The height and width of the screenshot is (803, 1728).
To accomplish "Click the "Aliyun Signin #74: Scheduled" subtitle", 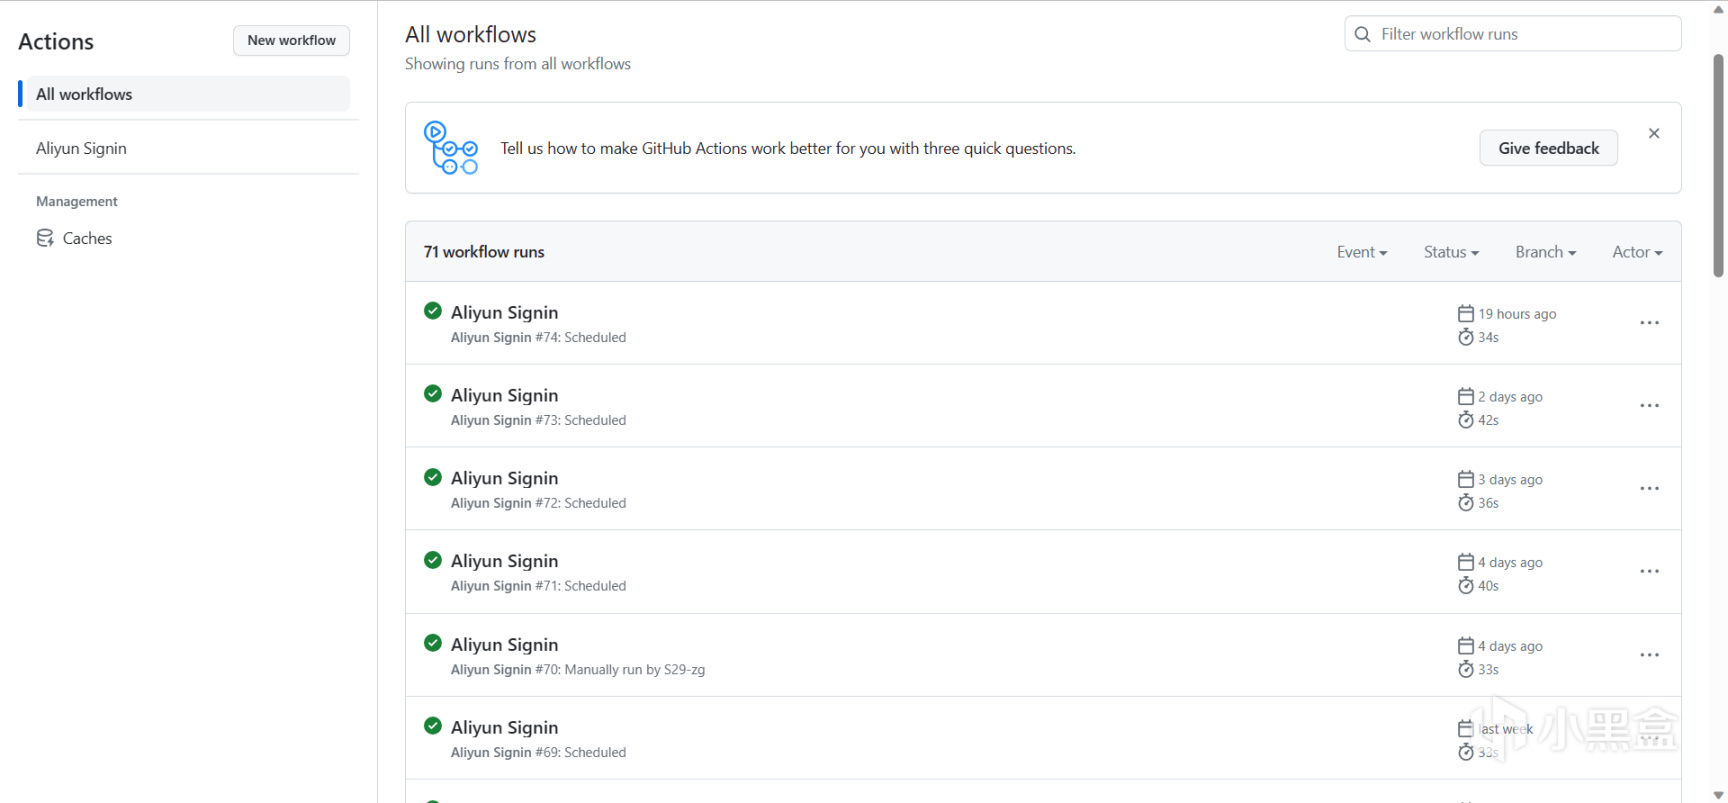I will (x=539, y=338).
